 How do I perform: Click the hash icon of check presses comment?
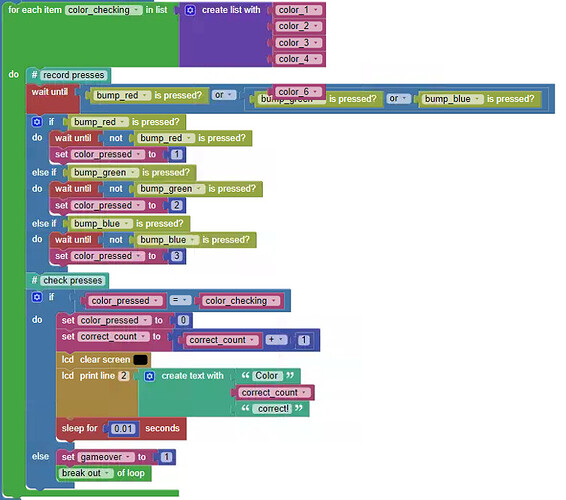(34, 281)
